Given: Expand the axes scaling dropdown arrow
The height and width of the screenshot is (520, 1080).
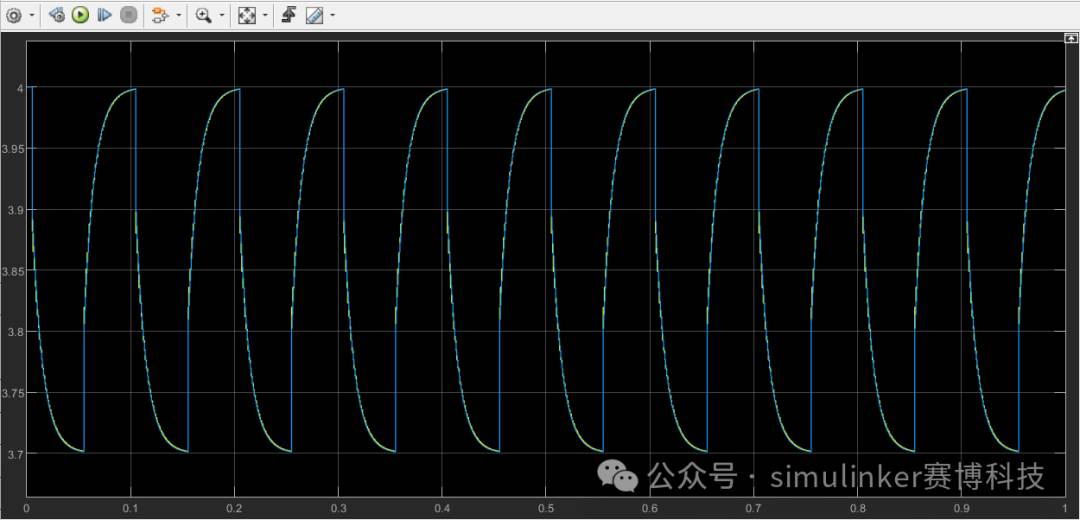Looking at the screenshot, I should tap(265, 15).
